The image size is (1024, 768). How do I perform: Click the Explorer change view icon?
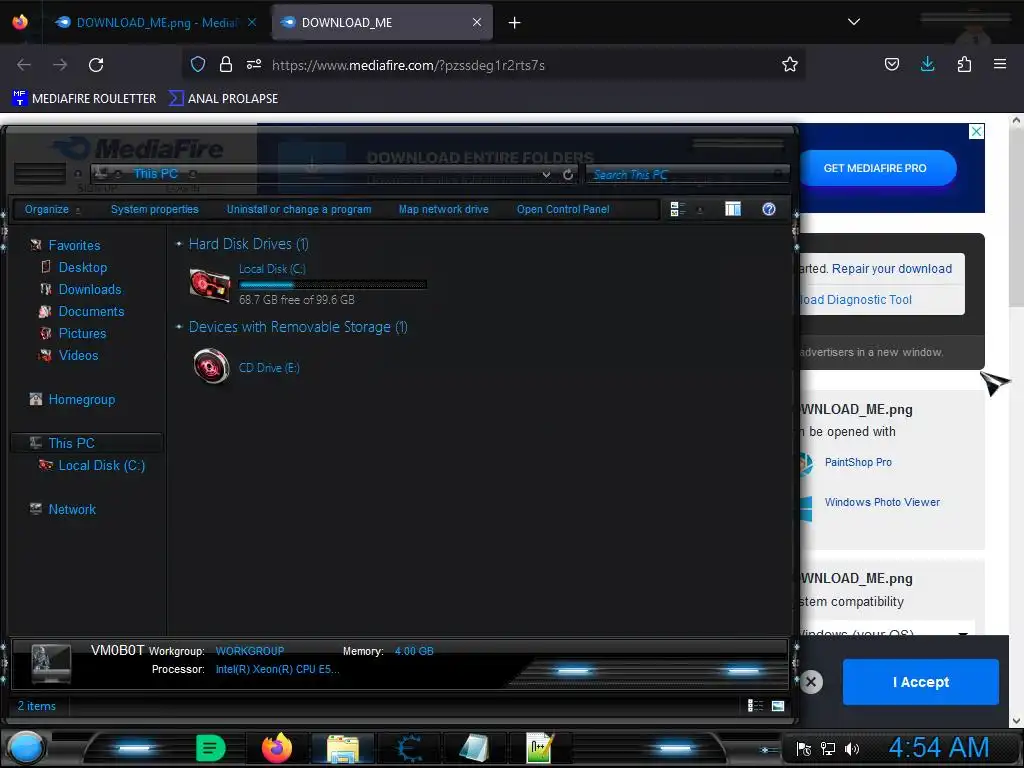click(x=678, y=209)
